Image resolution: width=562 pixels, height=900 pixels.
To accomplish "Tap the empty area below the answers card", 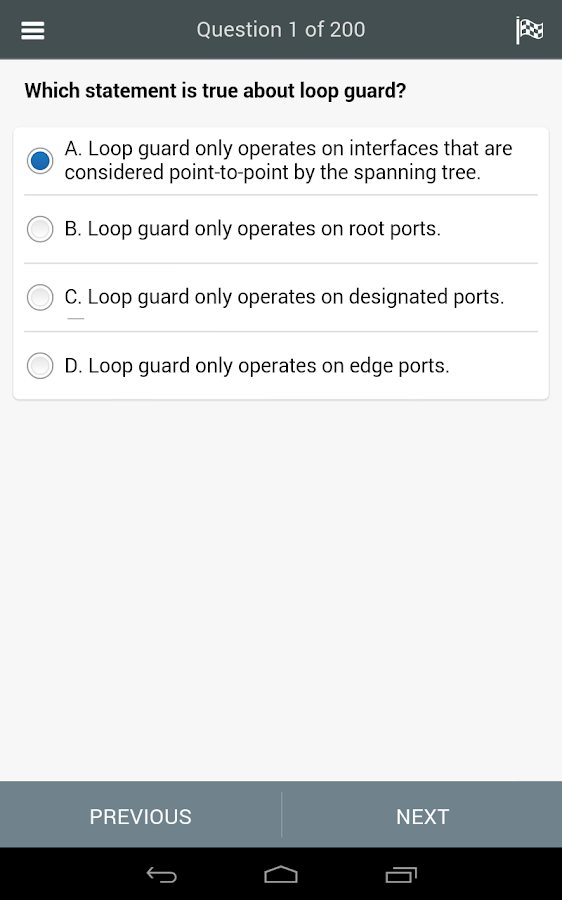I will (281, 590).
